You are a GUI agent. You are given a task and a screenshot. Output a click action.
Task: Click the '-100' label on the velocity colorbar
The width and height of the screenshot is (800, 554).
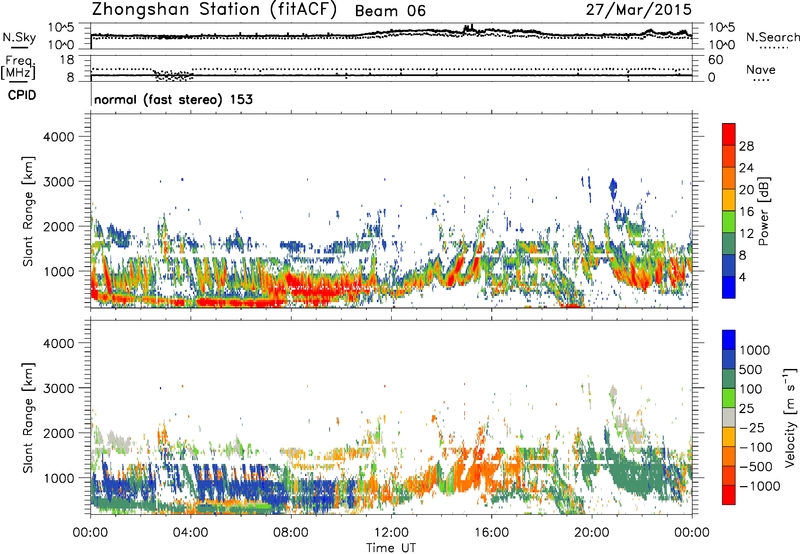(x=755, y=447)
